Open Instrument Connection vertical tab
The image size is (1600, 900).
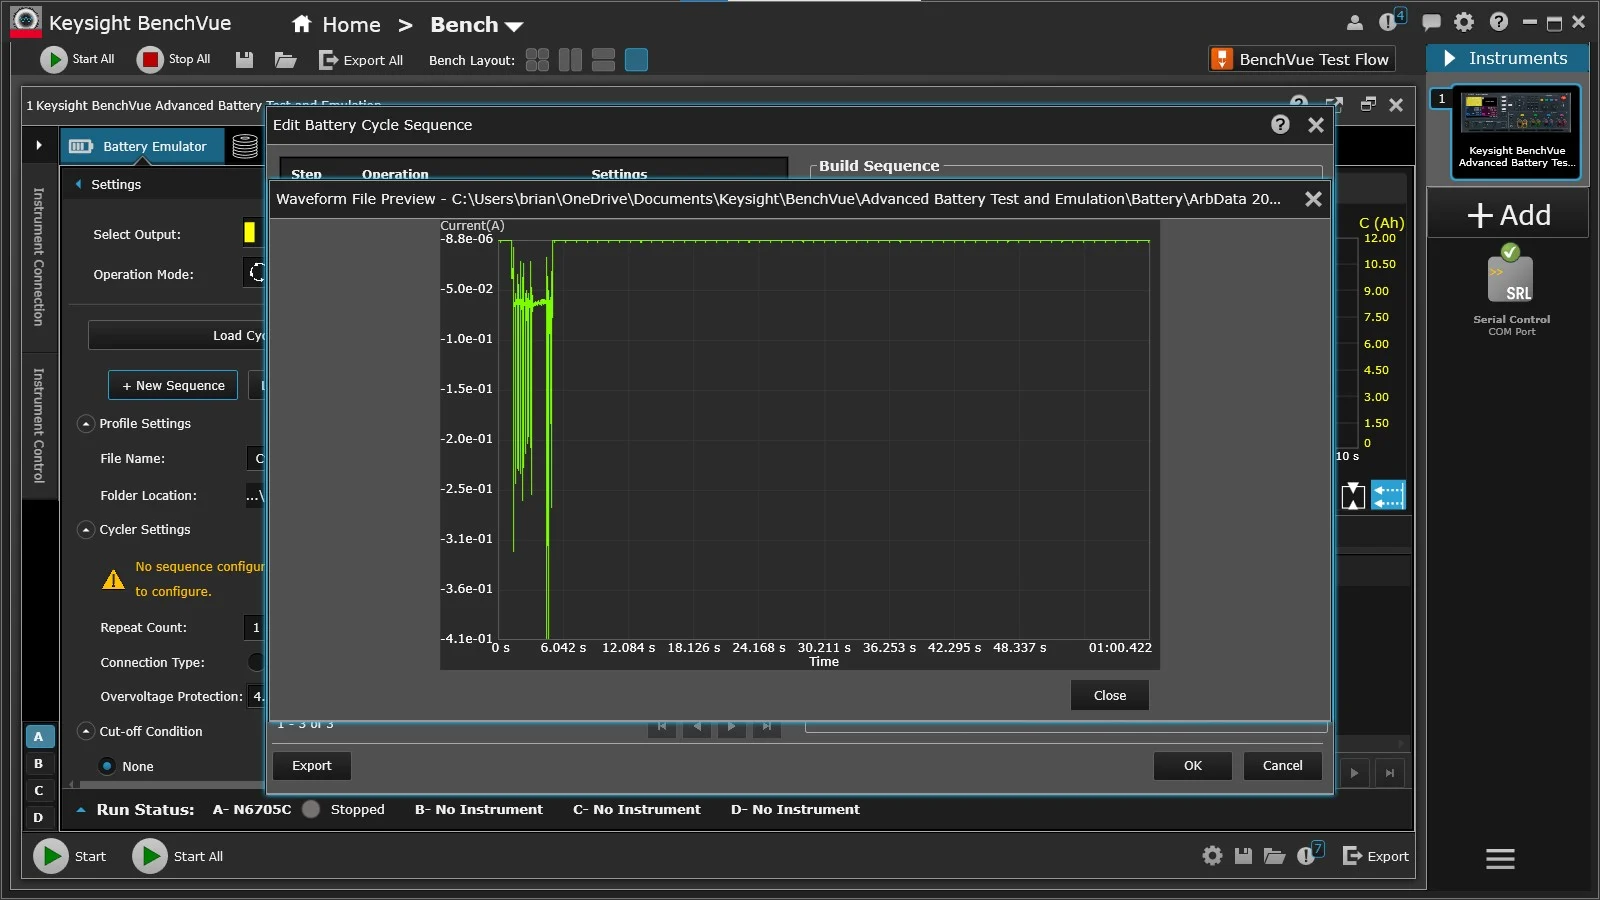(39, 257)
